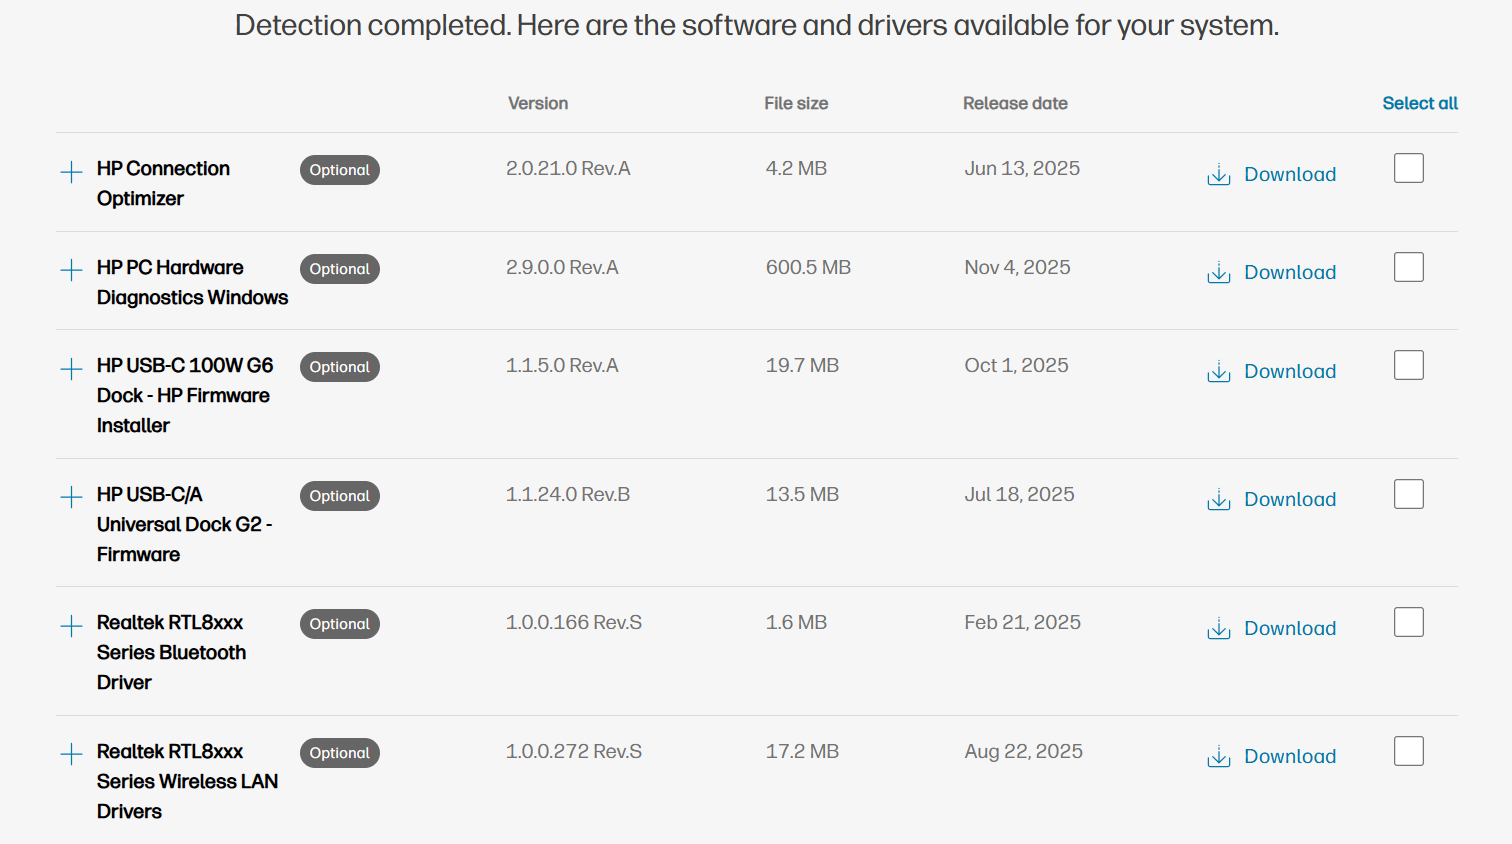Click Download text for Realtek Wireless LAN Drivers

[x=1290, y=756]
